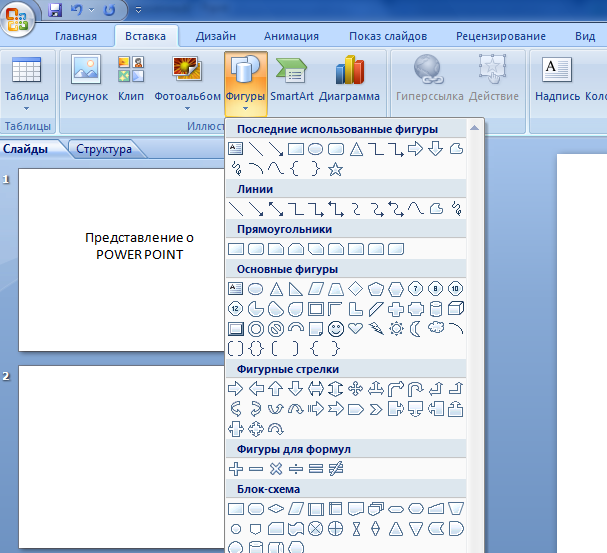607x553 pixels.
Task: Open Customize Quick Access Toolbar dropdown
Action: (138, 10)
